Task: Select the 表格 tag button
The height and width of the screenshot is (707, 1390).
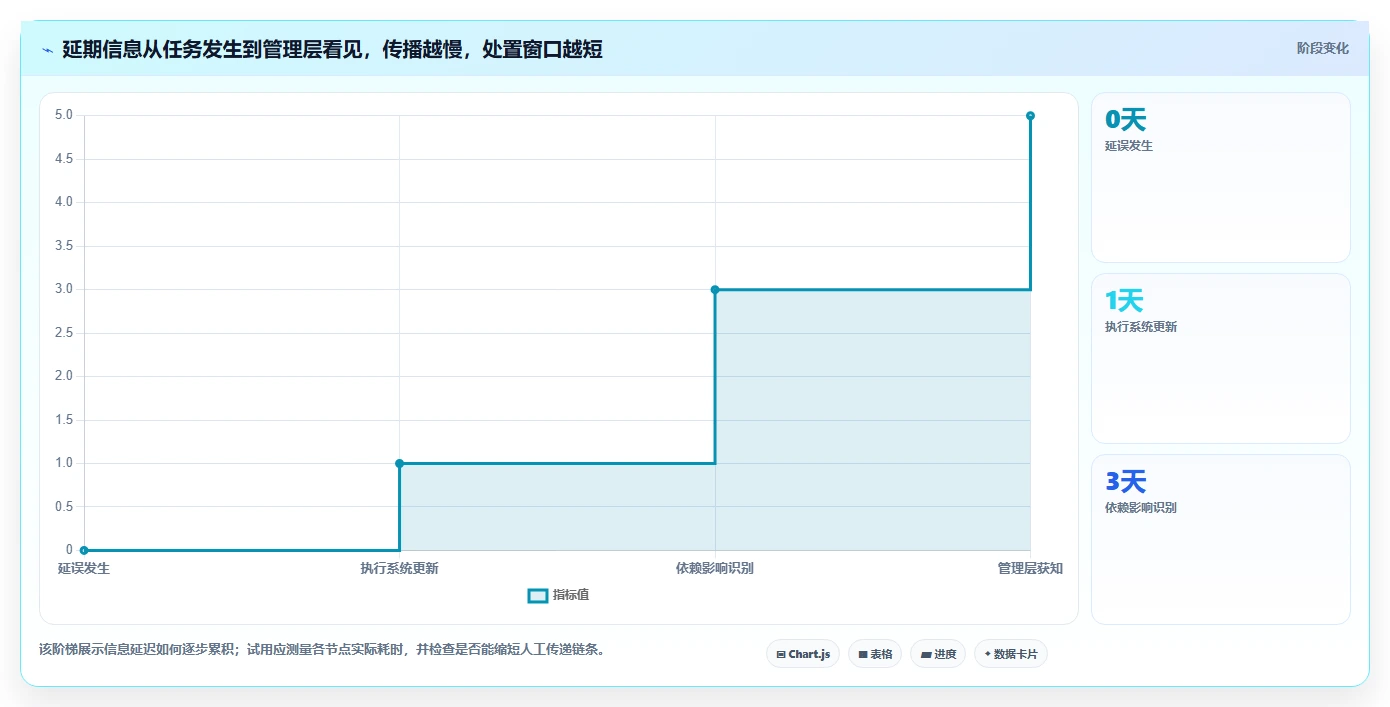Action: click(x=875, y=654)
